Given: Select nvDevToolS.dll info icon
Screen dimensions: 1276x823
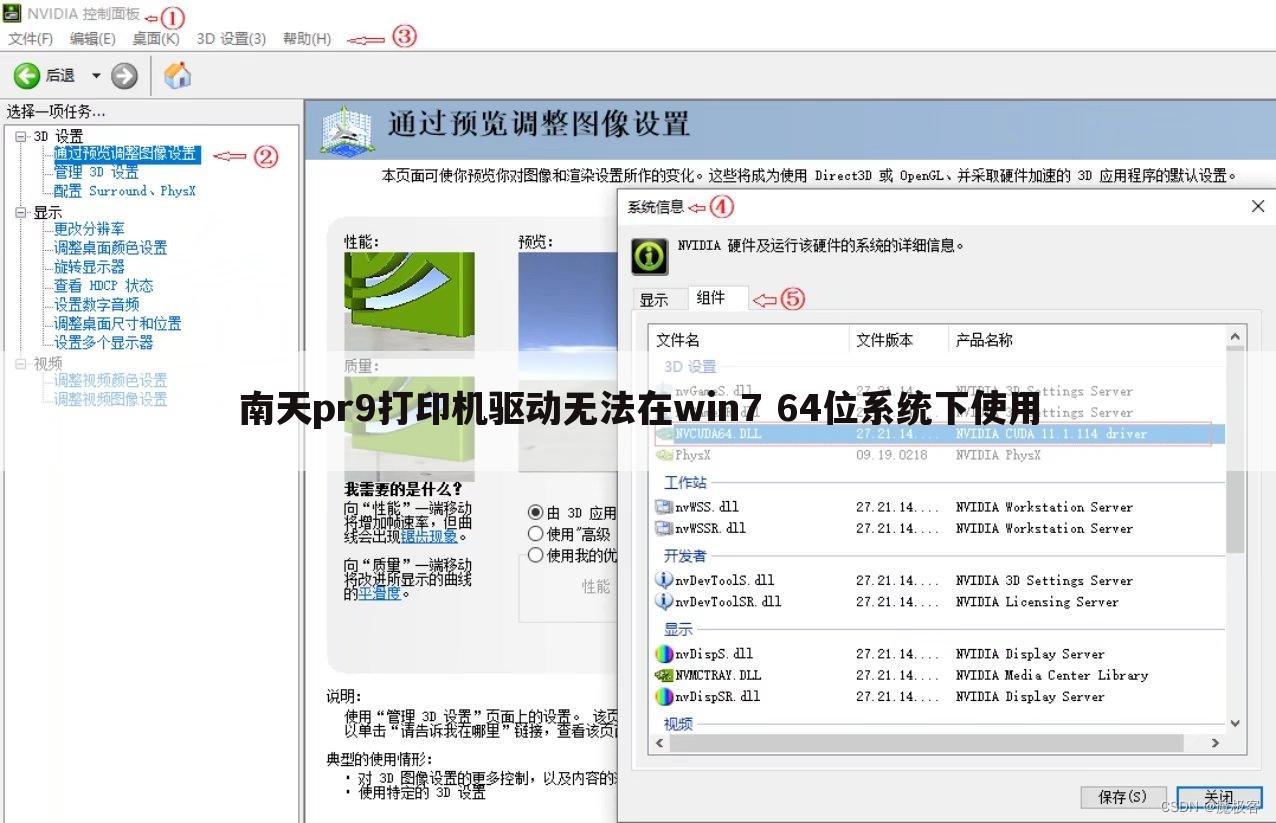Looking at the screenshot, I should point(663,580).
